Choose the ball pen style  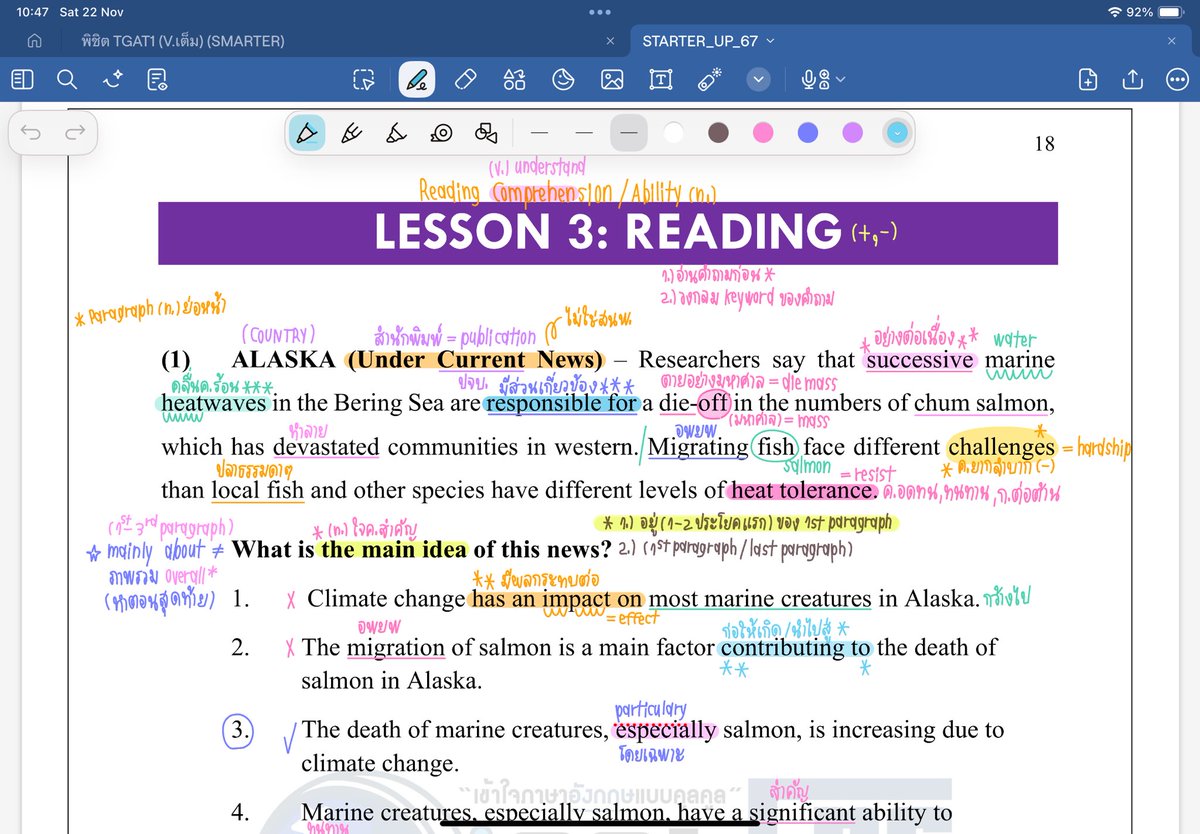[351, 133]
